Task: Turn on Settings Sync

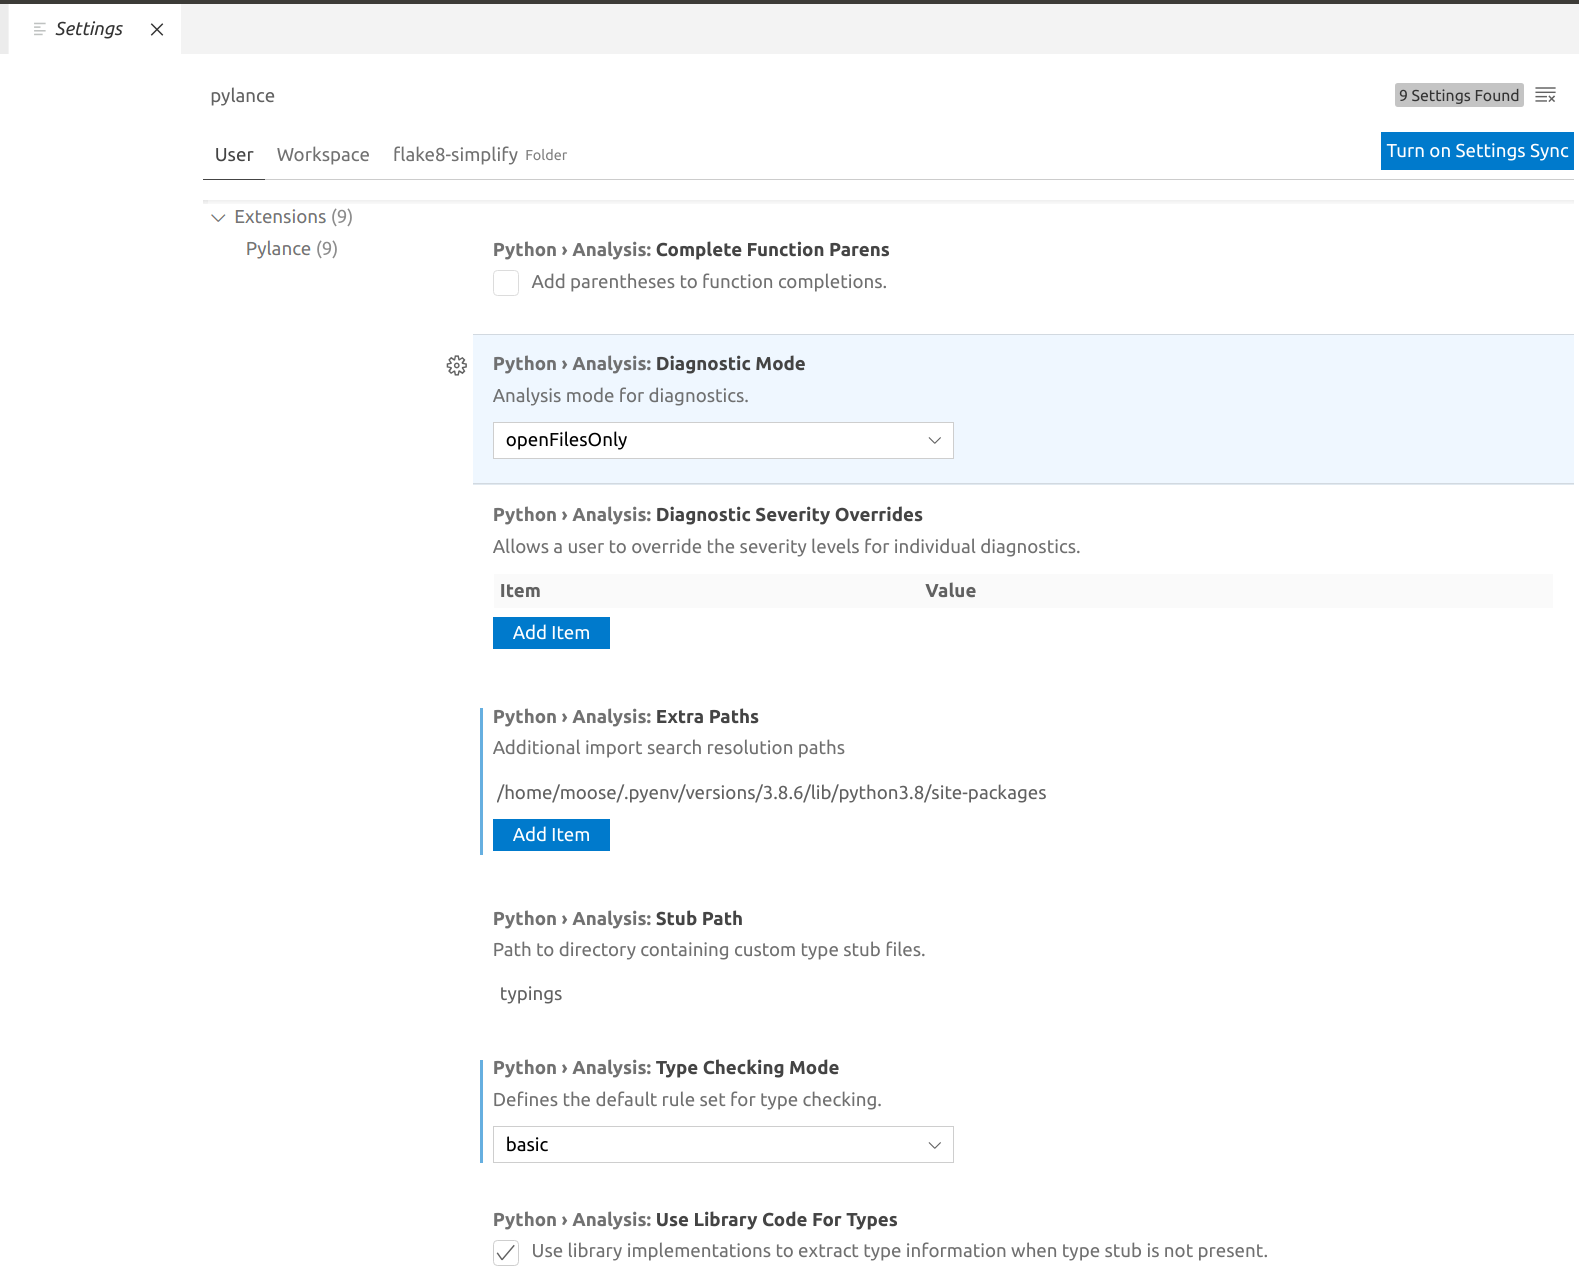Action: pos(1477,151)
